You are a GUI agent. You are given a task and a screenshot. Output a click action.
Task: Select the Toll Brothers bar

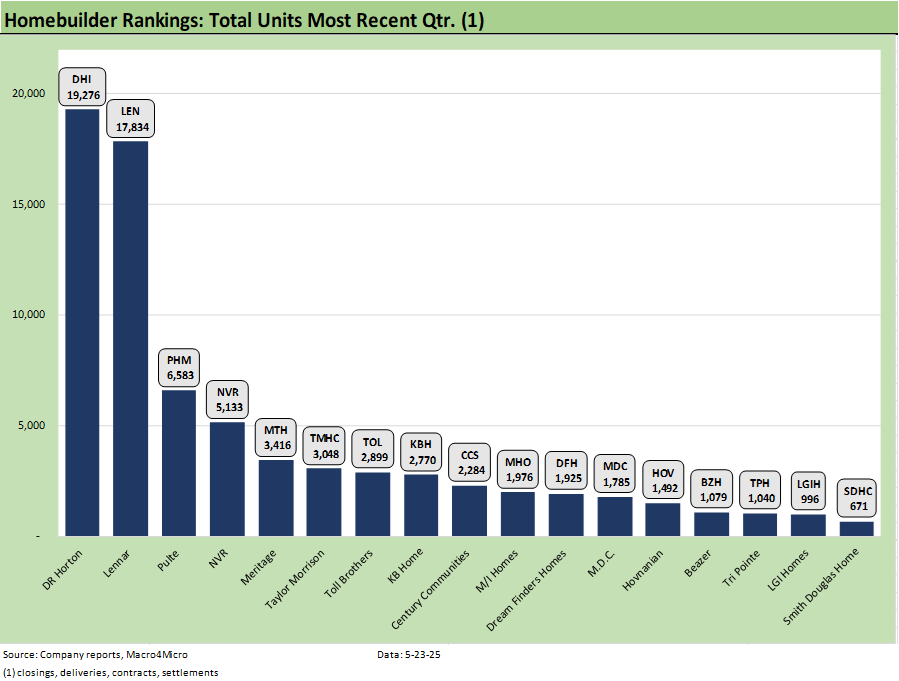[373, 504]
